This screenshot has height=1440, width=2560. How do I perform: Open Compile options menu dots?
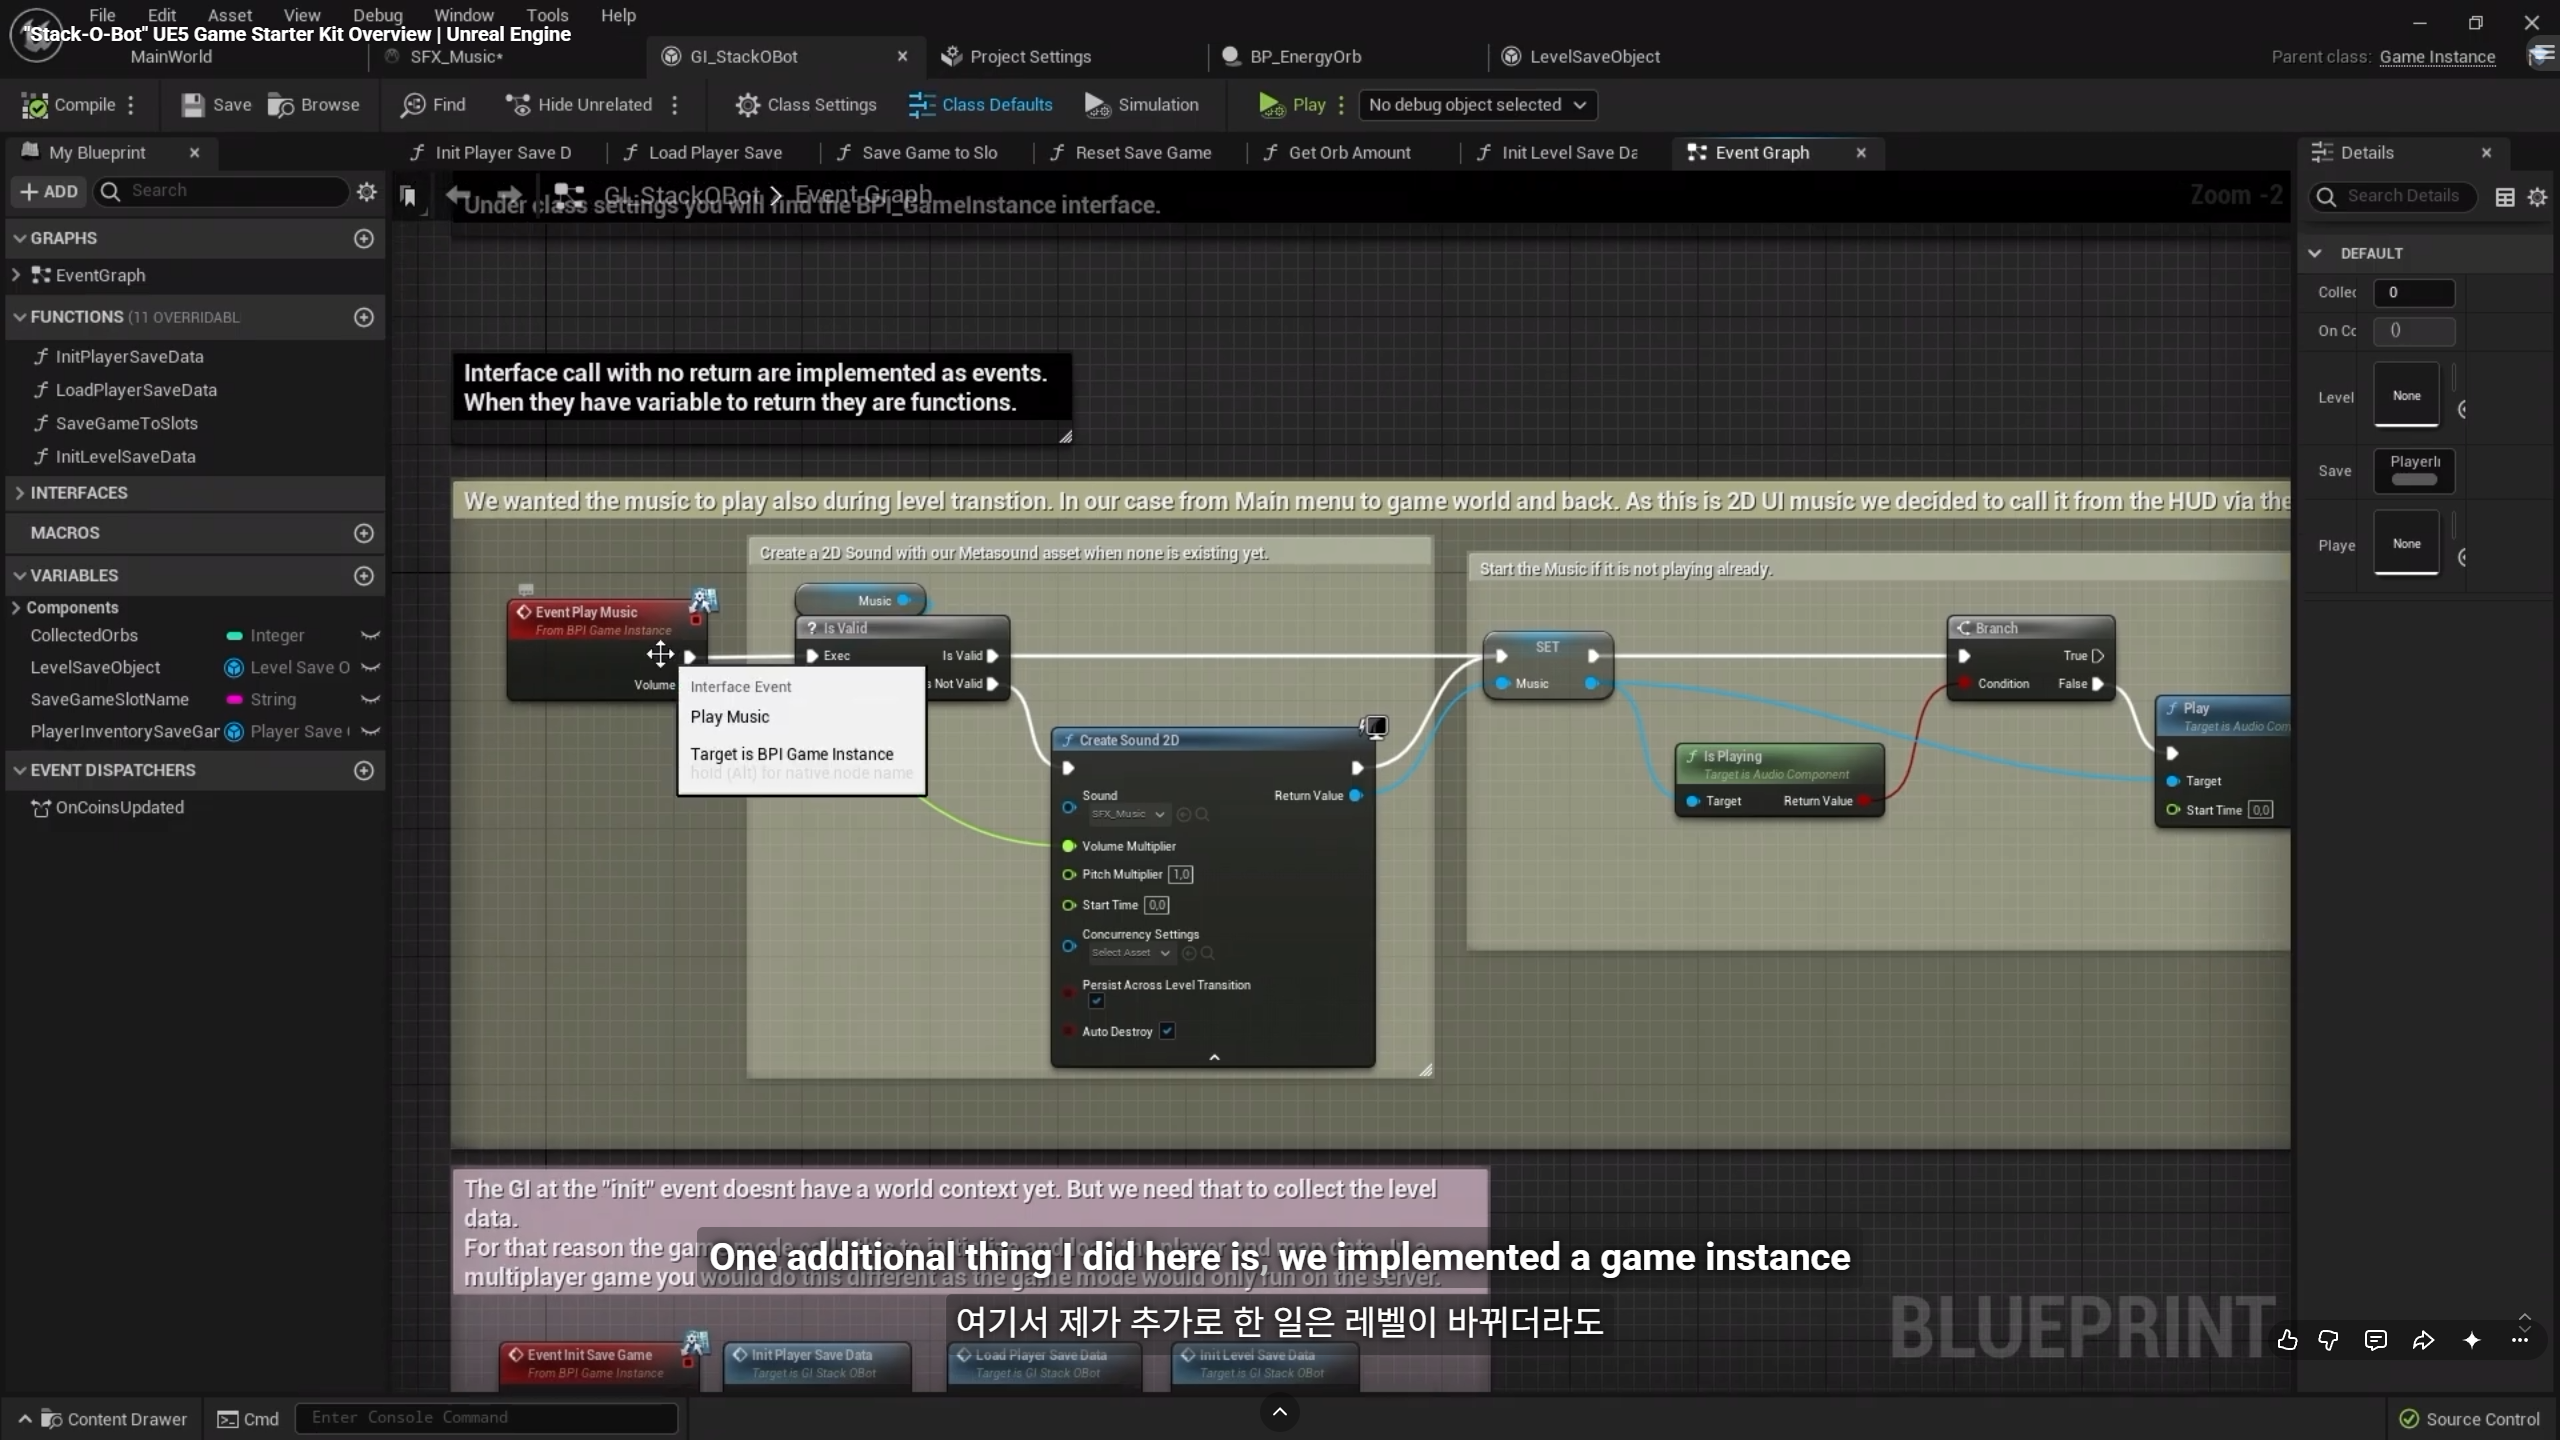(x=131, y=105)
